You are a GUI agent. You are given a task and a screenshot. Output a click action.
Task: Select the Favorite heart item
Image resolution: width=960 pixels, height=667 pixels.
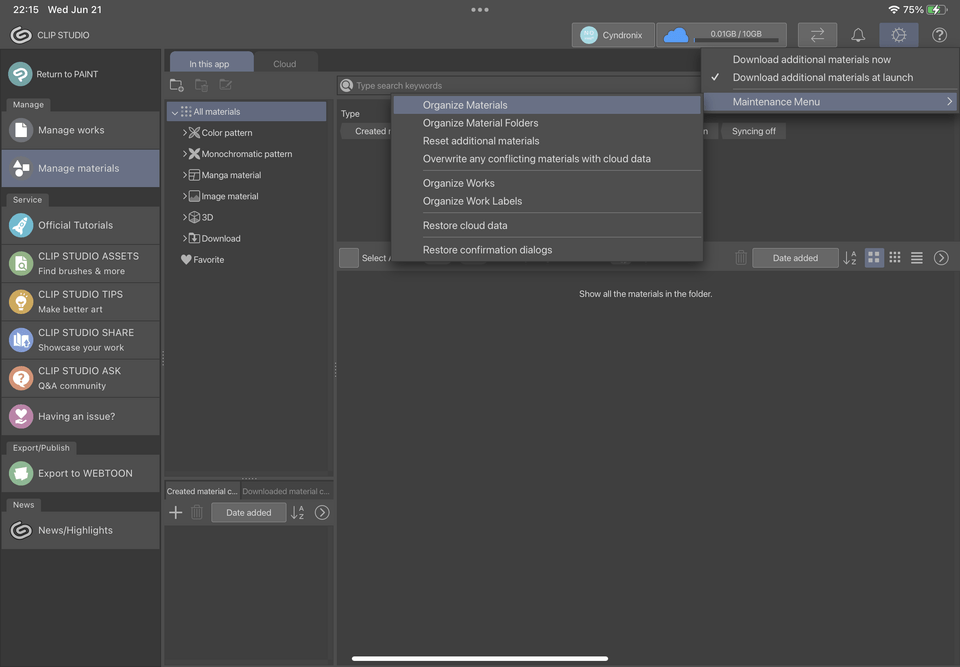(203, 260)
